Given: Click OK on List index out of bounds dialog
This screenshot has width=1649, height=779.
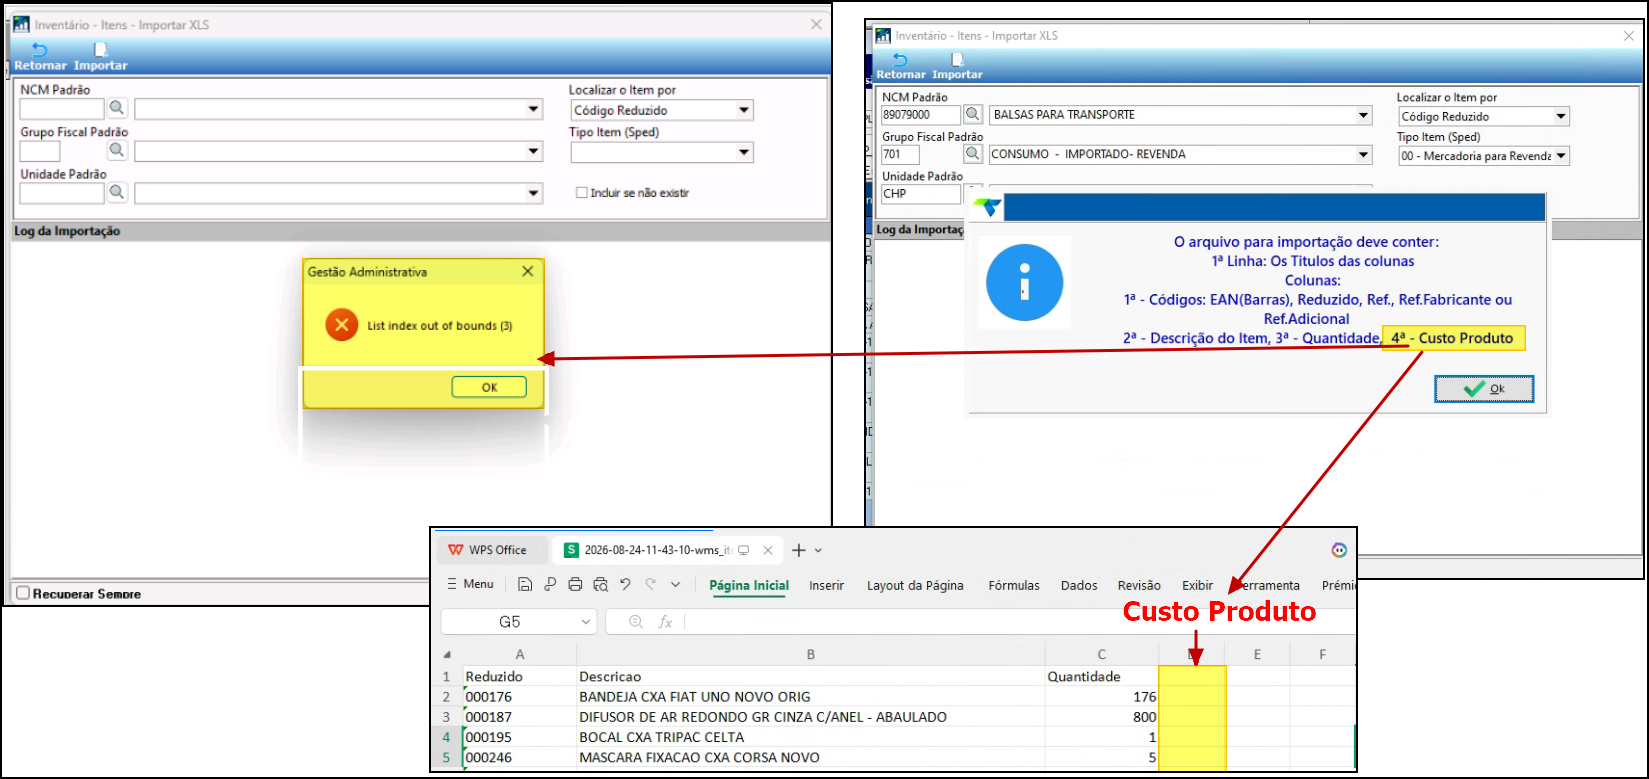Looking at the screenshot, I should click(489, 387).
